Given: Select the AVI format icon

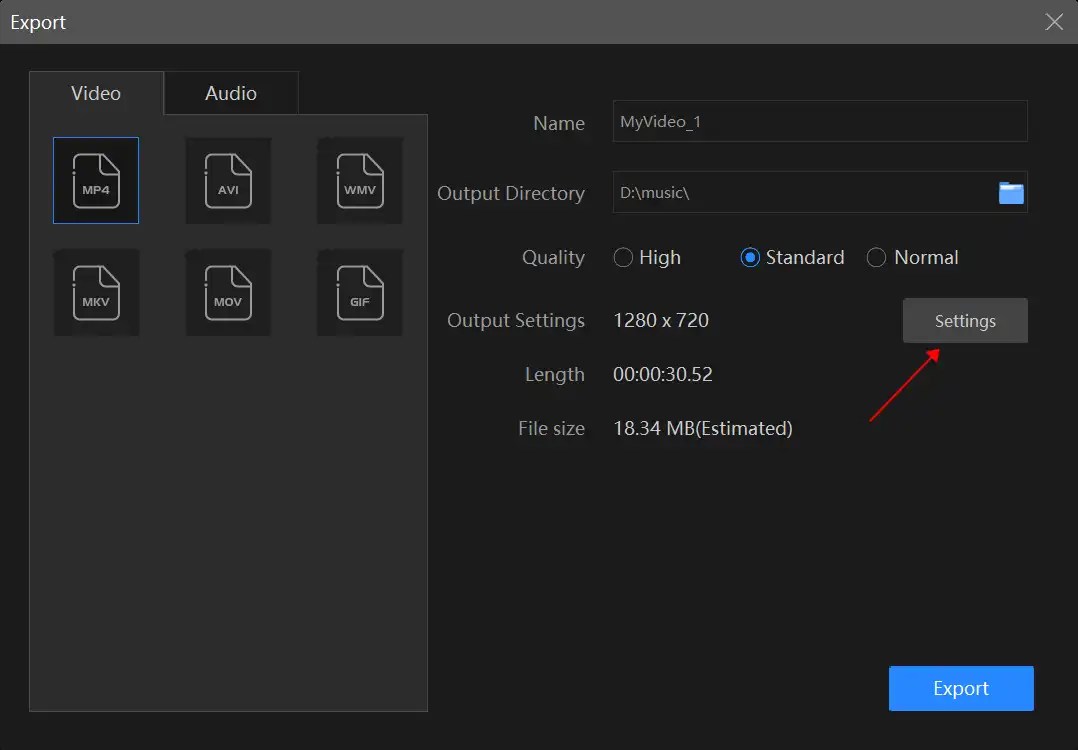Looking at the screenshot, I should click(x=228, y=180).
